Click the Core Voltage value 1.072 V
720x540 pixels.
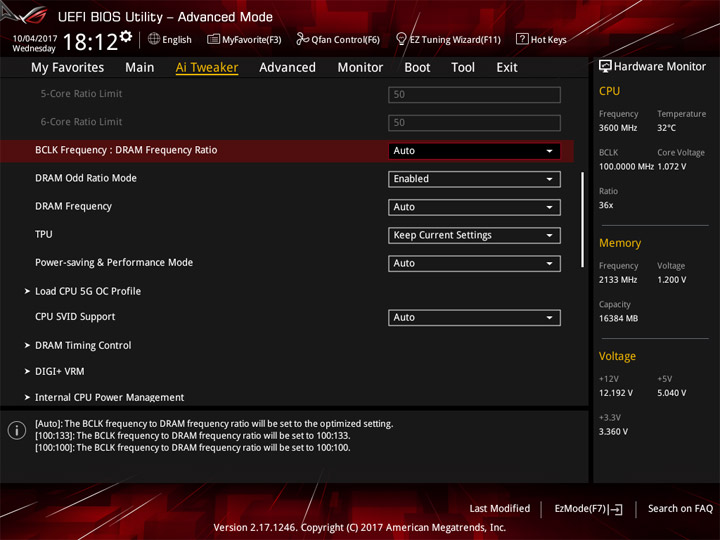click(672, 167)
